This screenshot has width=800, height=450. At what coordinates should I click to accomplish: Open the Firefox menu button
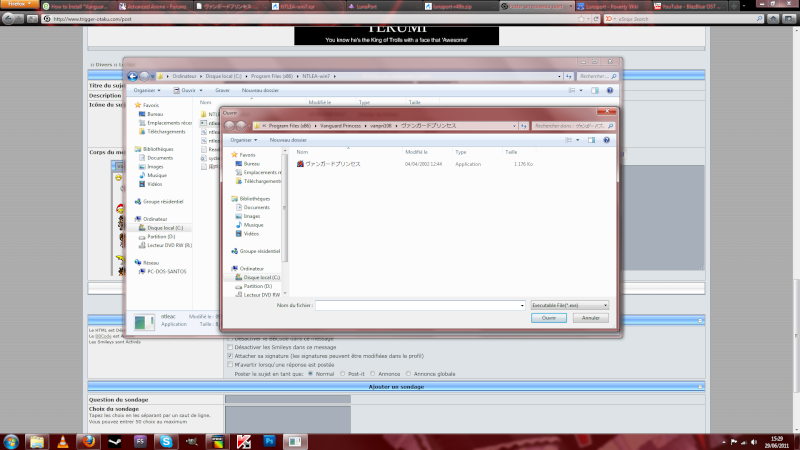coord(19,4)
